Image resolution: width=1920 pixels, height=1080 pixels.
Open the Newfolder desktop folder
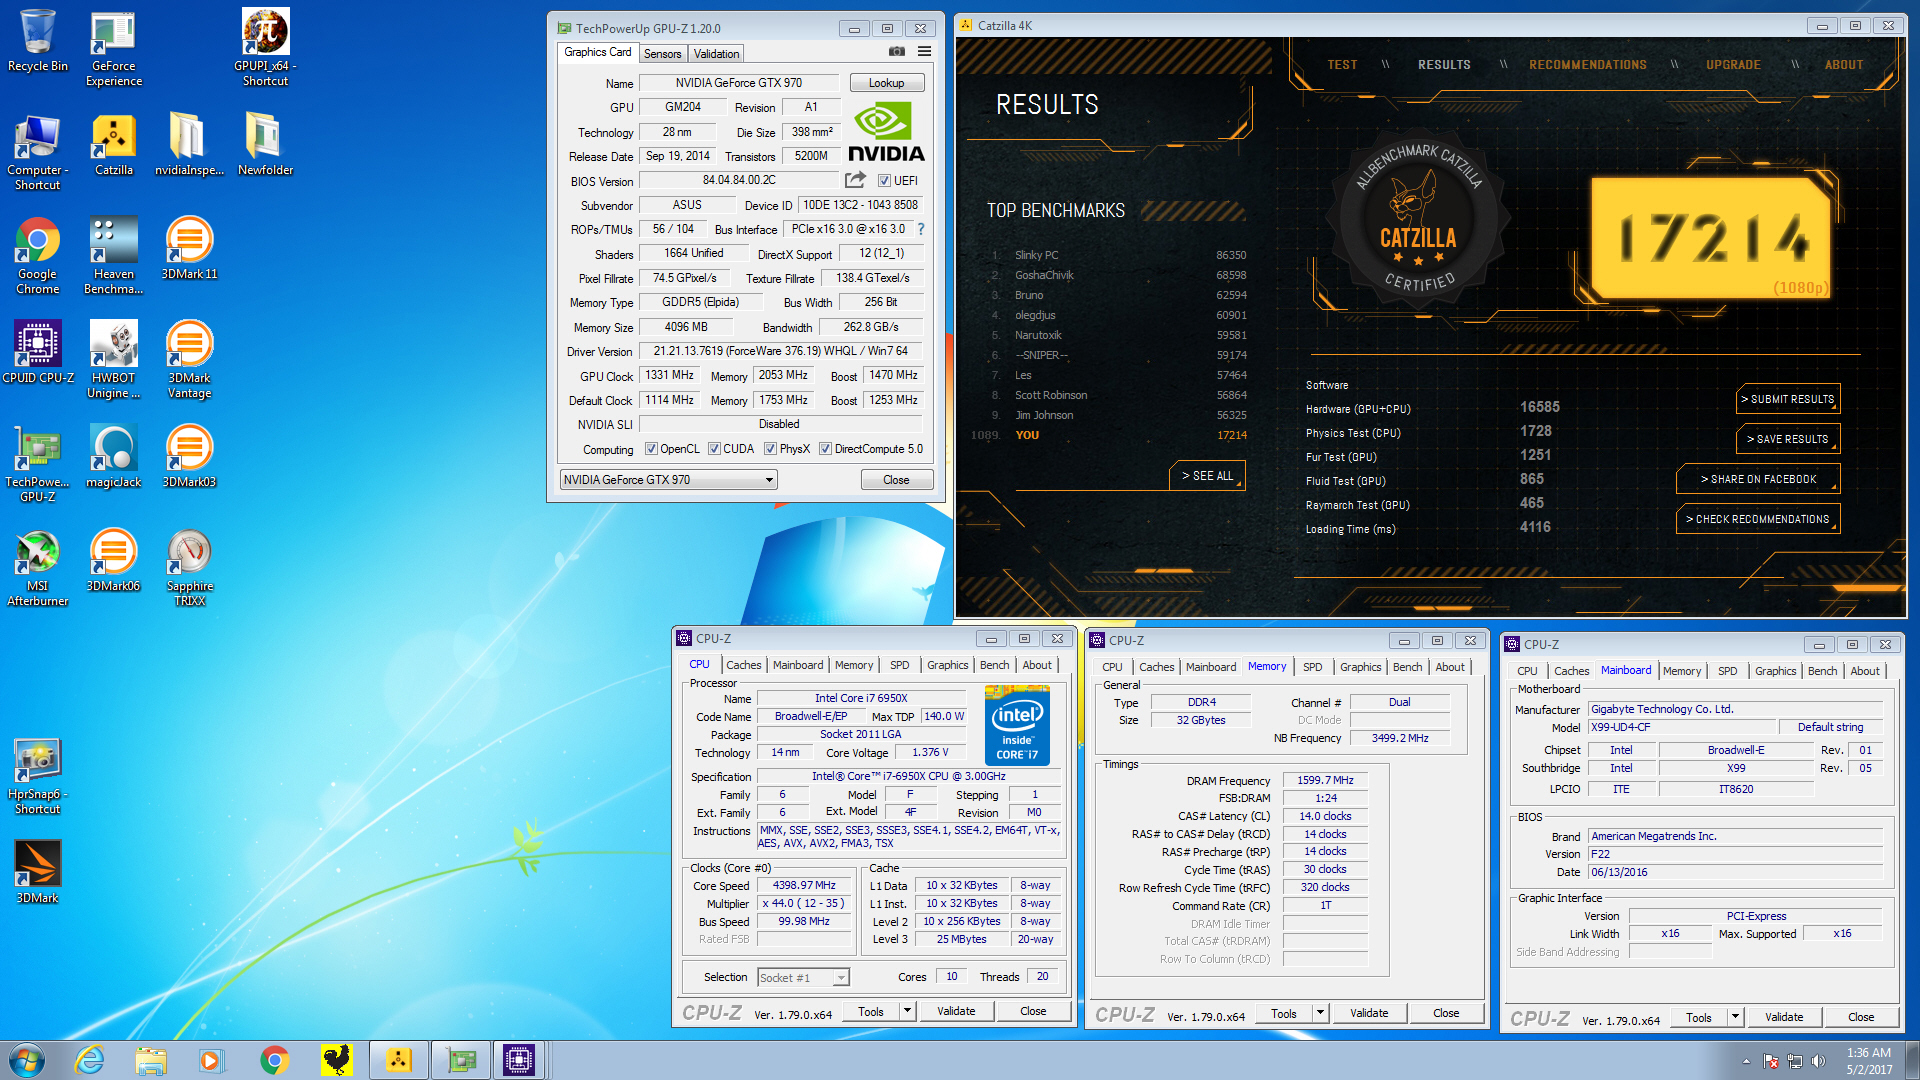tap(265, 145)
